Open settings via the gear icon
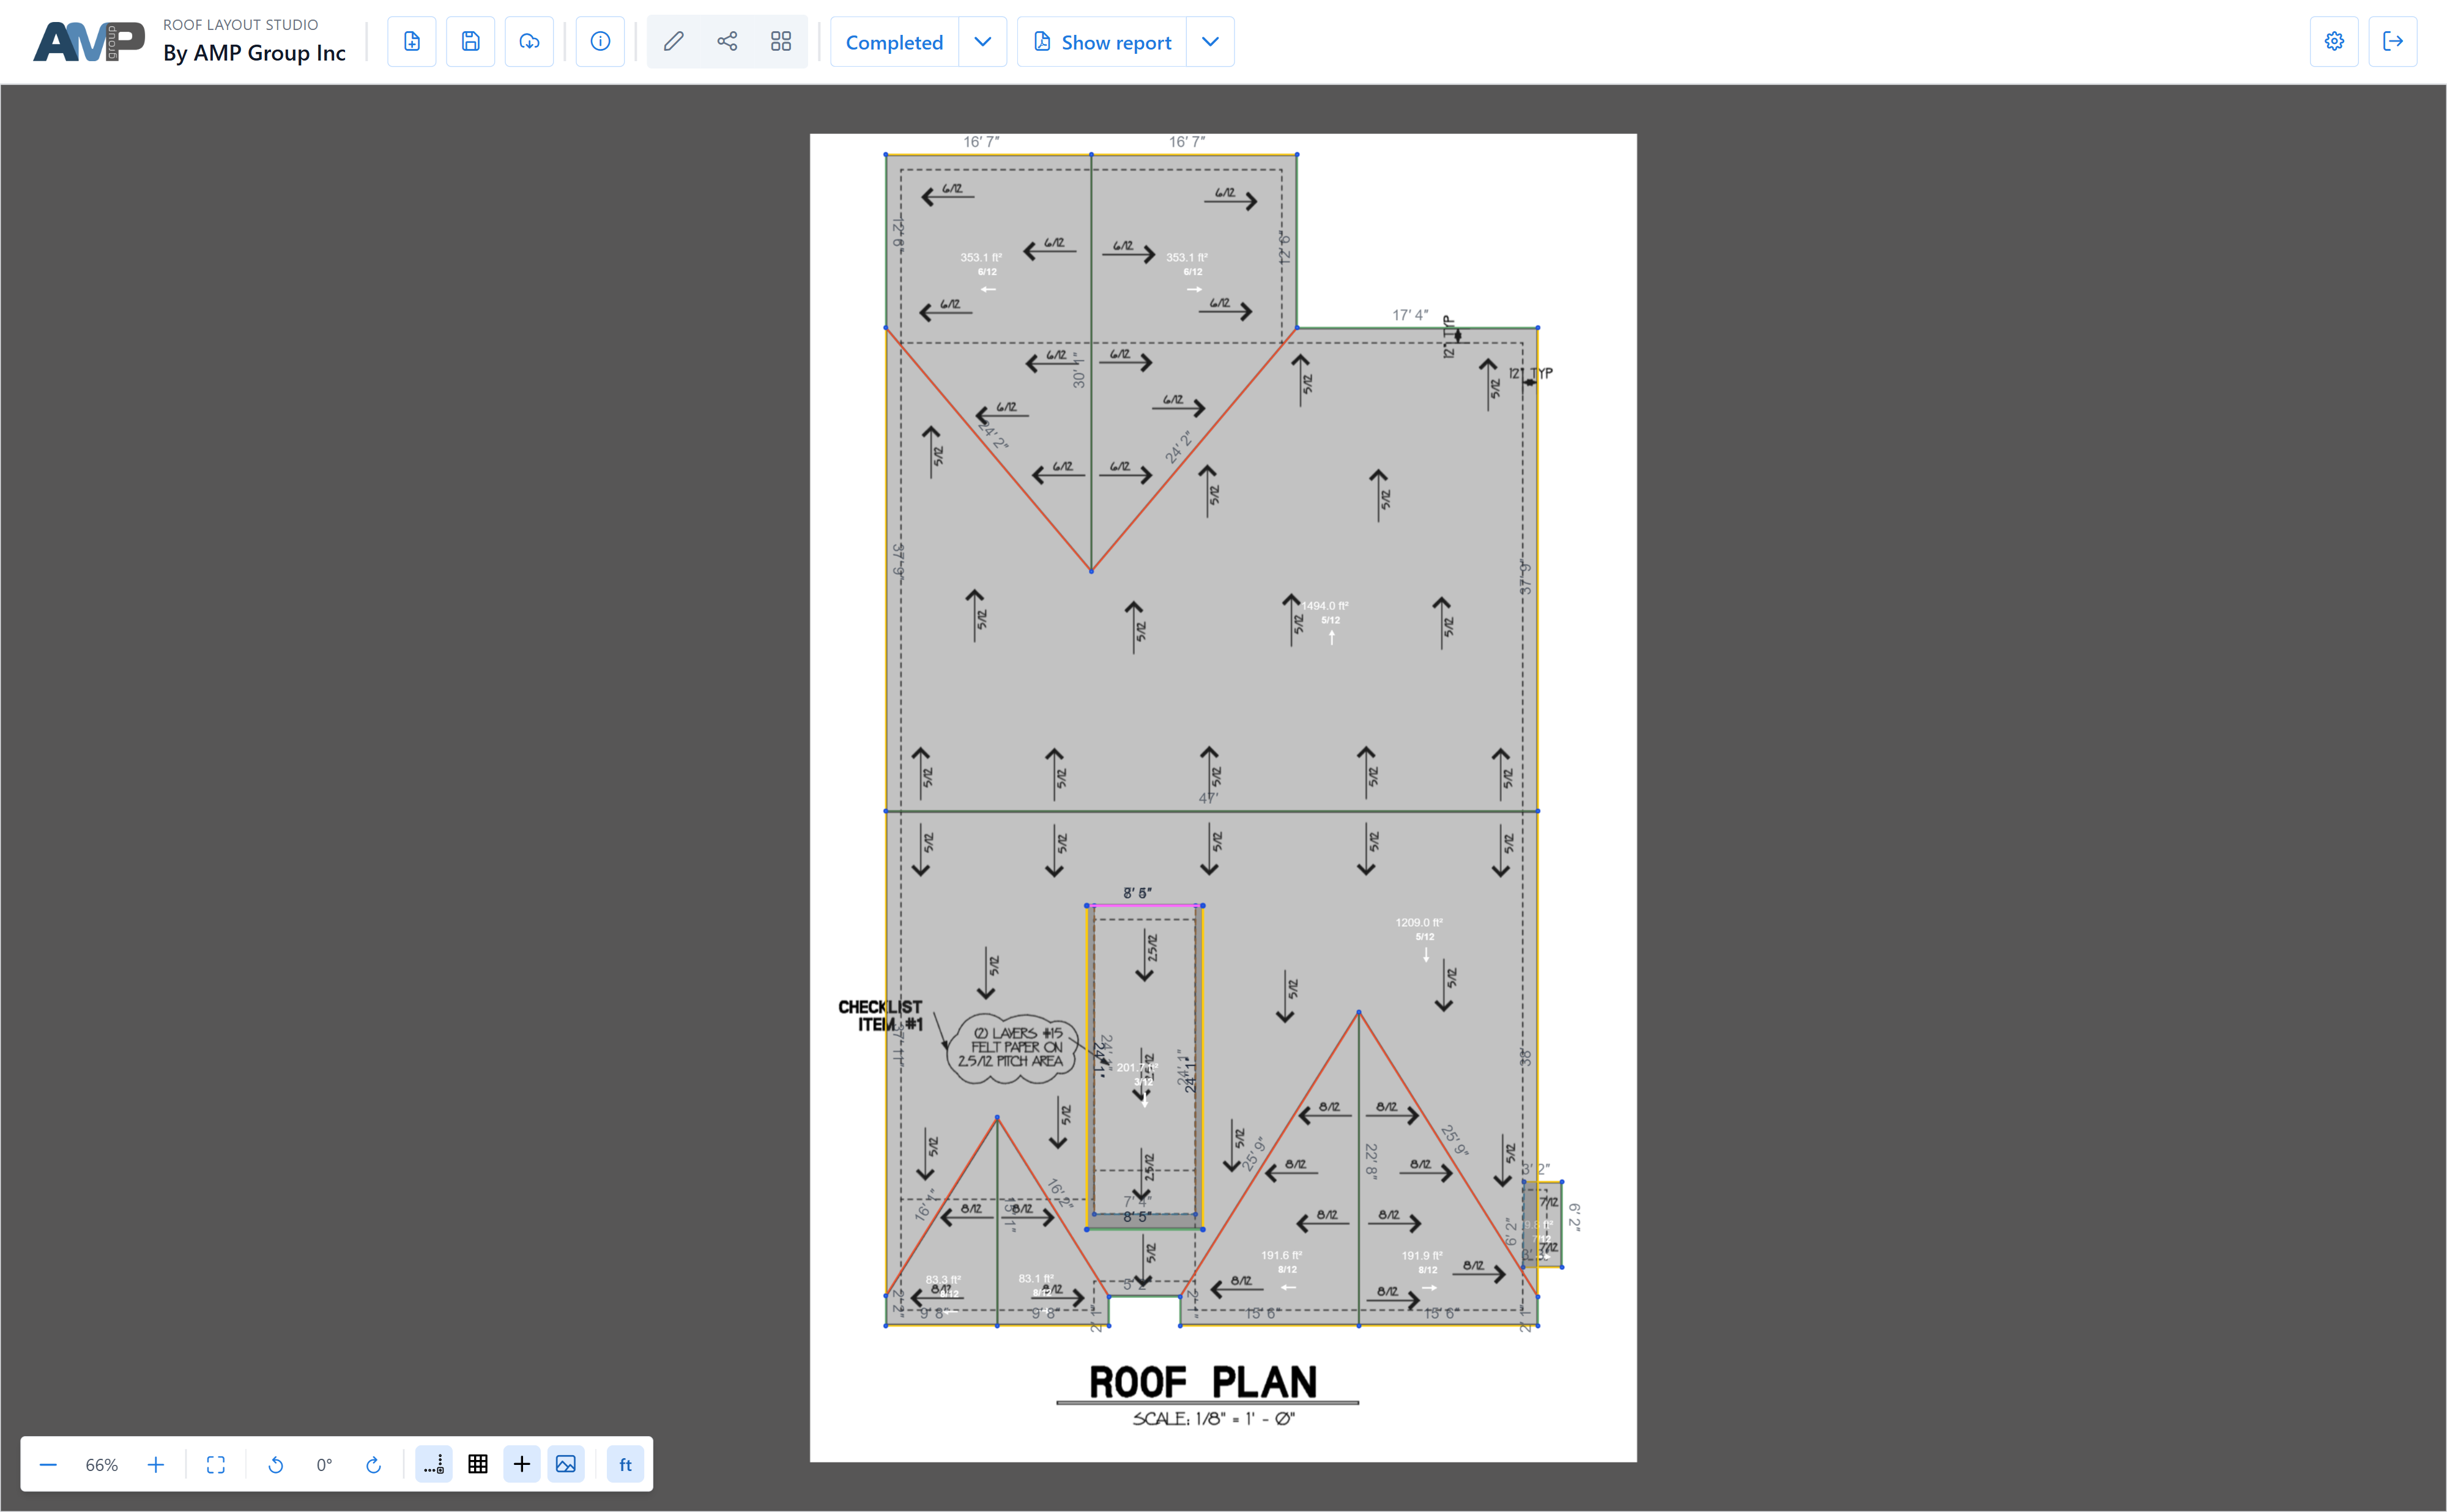The width and height of the screenshot is (2447, 1512). click(2334, 41)
